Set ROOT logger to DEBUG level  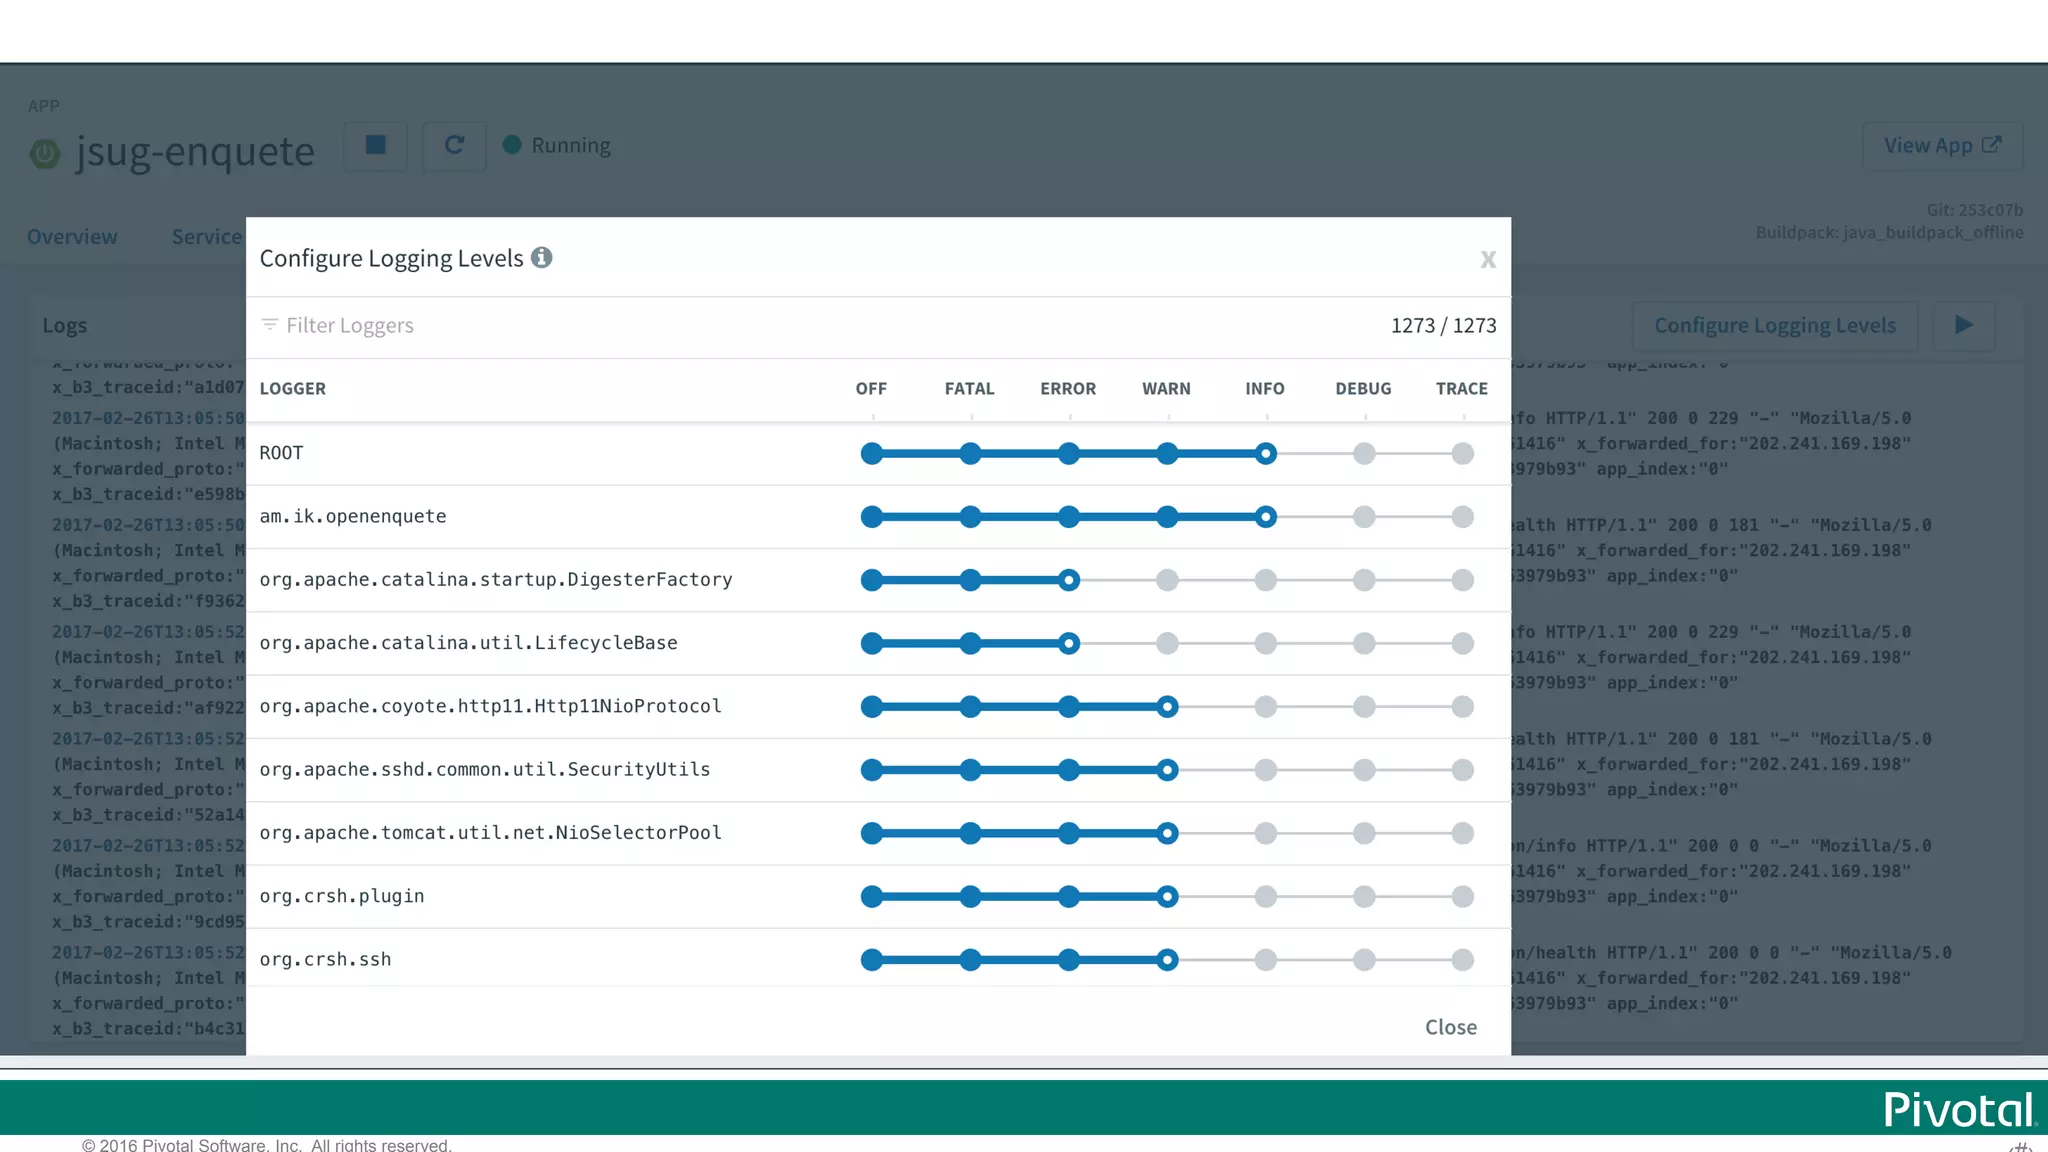pos(1364,454)
